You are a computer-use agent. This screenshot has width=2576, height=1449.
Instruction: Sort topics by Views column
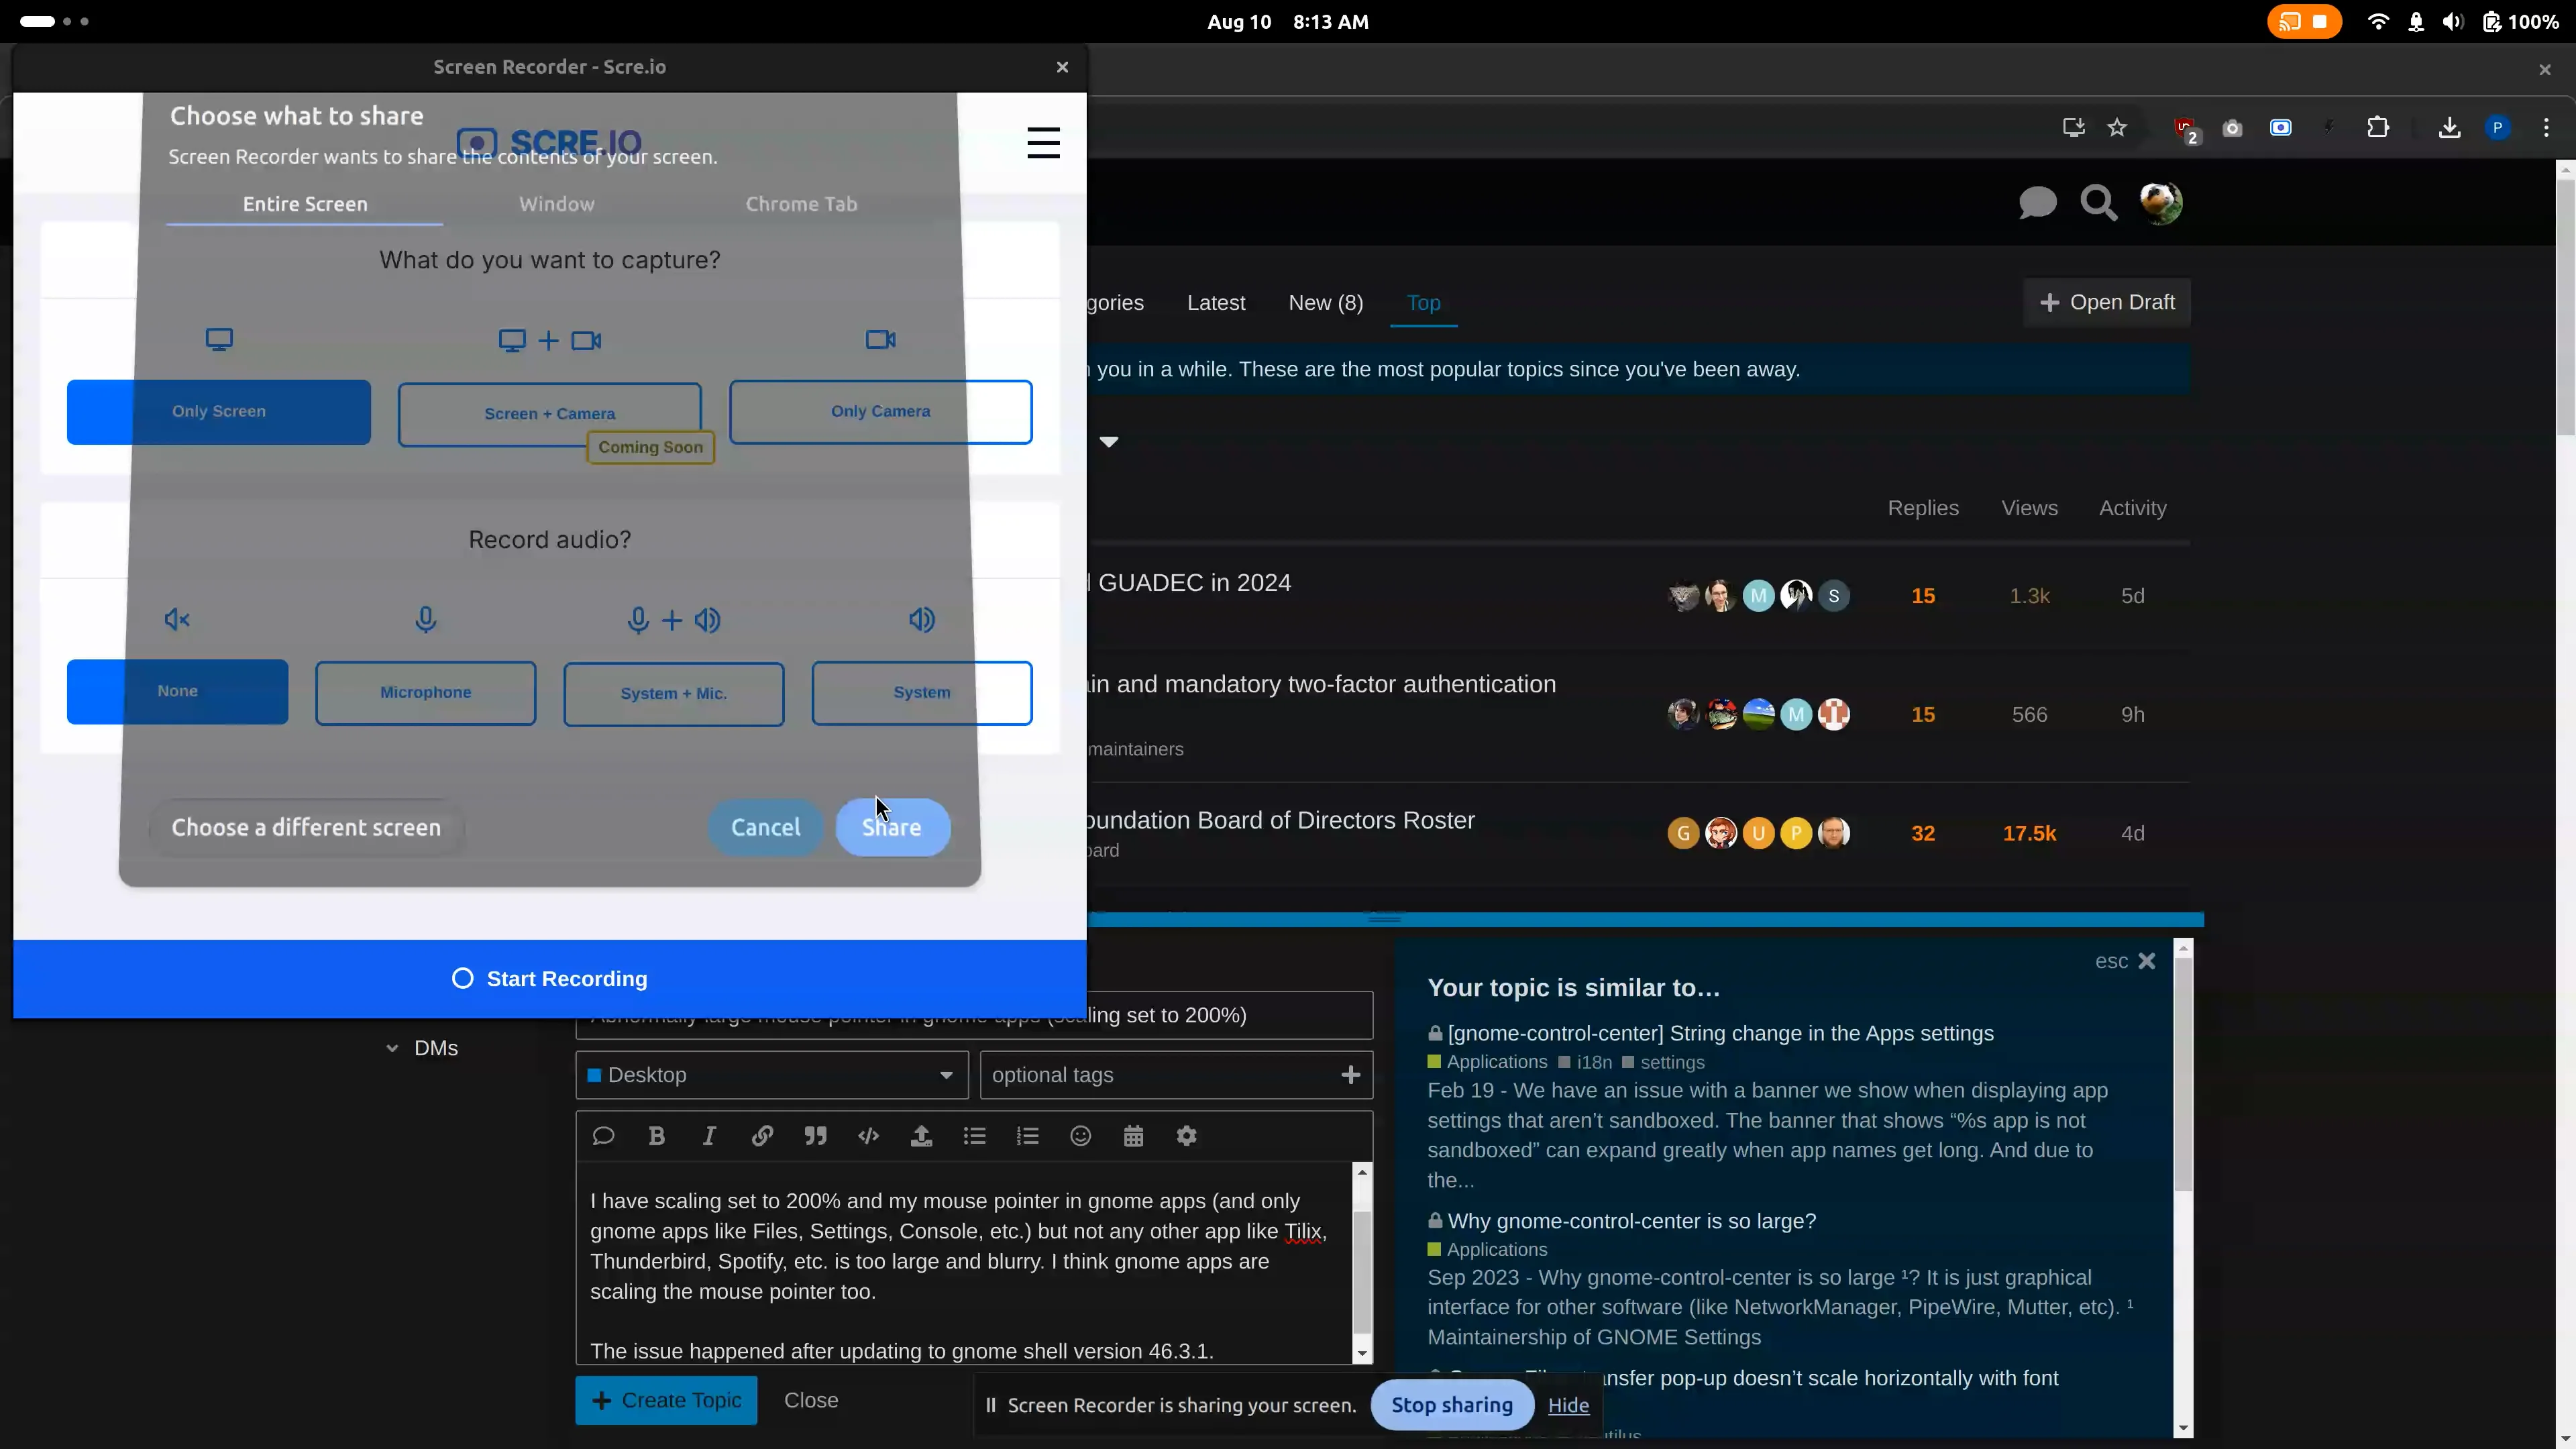2029,508
